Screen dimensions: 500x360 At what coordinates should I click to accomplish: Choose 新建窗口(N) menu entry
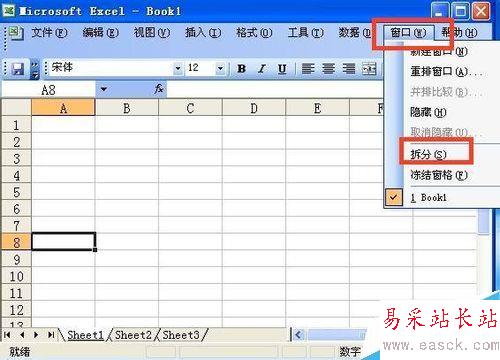(x=439, y=52)
